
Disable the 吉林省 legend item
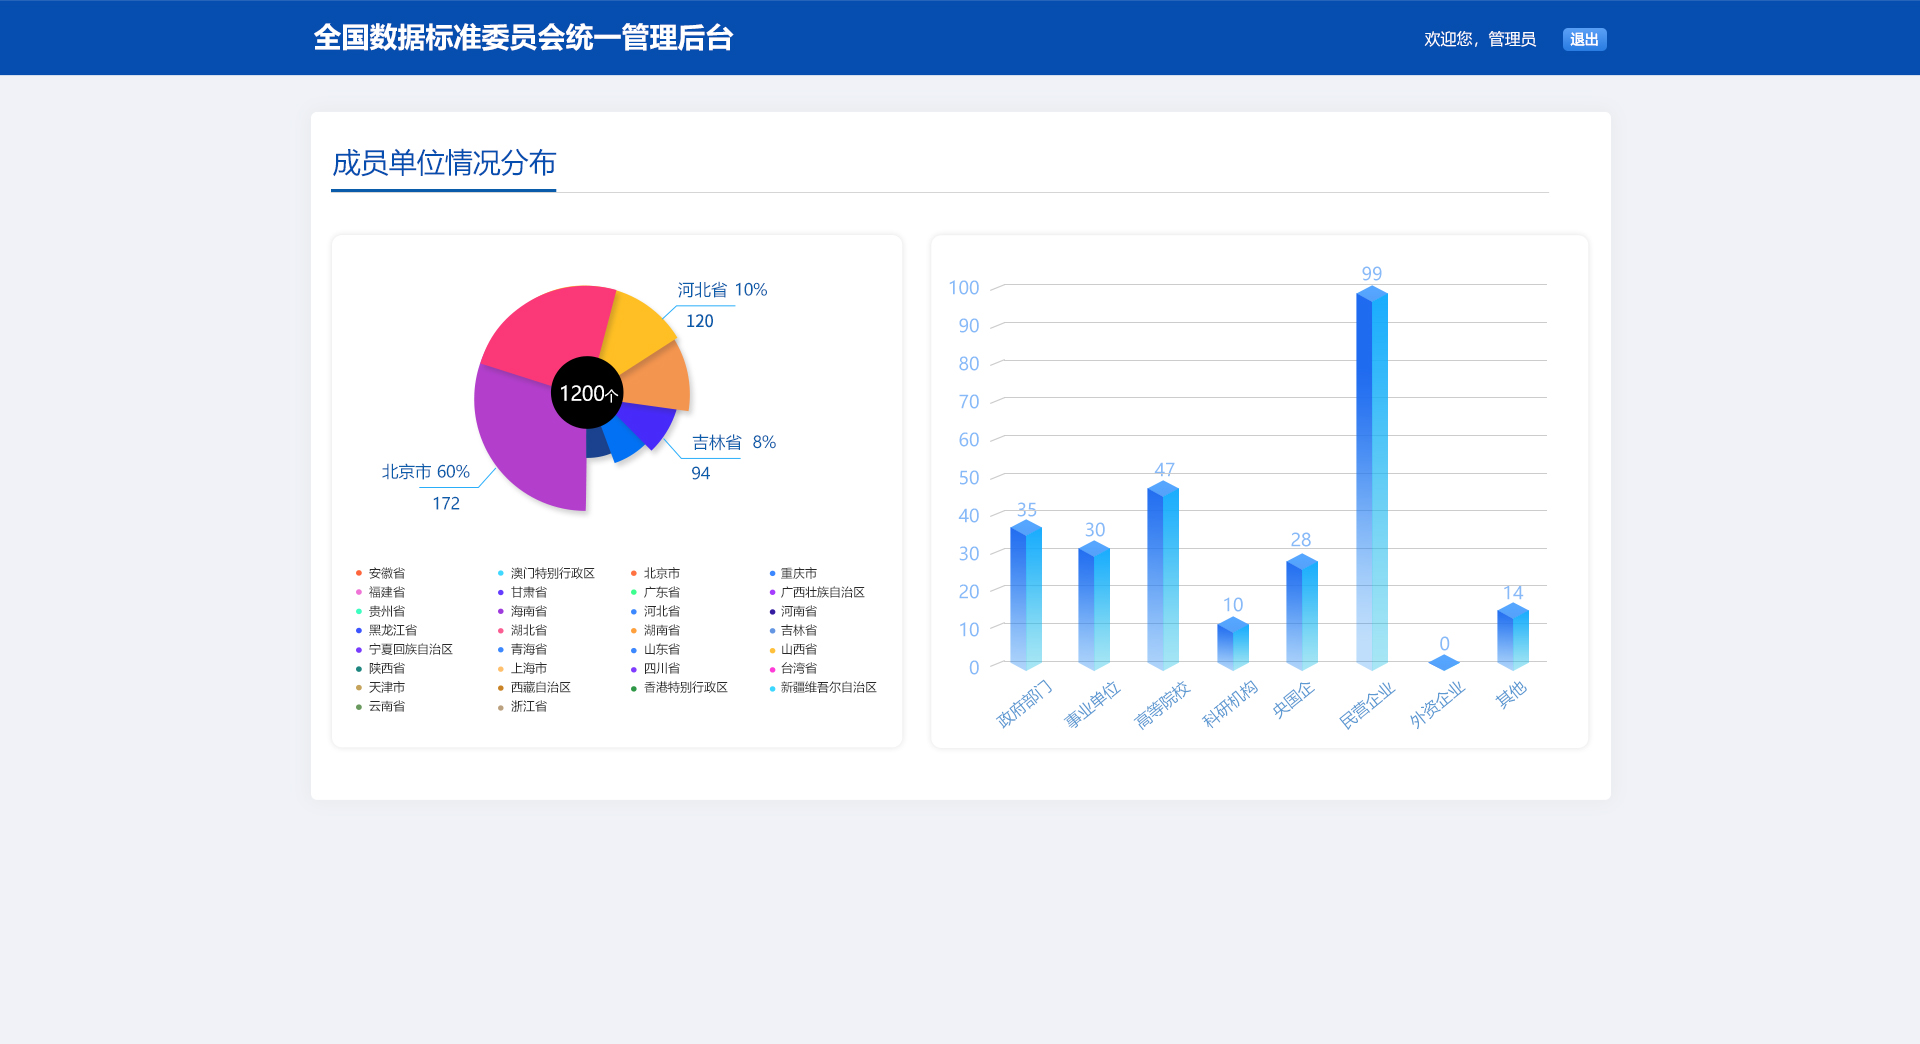pos(798,630)
